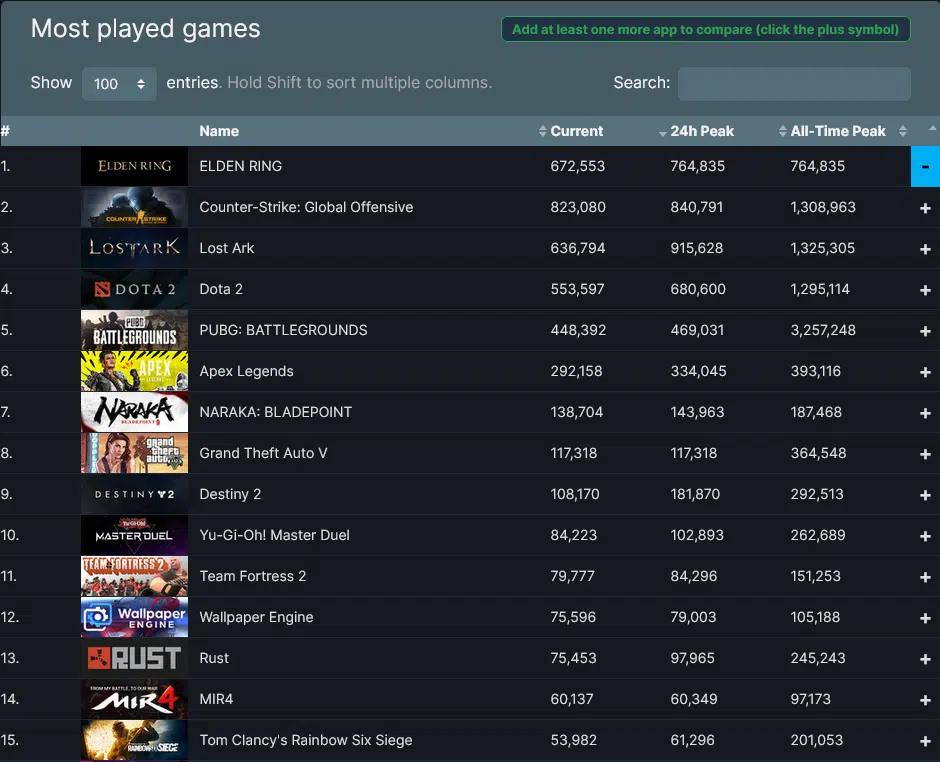Remove ELDEN RING from comparison with minus button
The image size is (940, 762).
pyautogui.click(x=925, y=166)
